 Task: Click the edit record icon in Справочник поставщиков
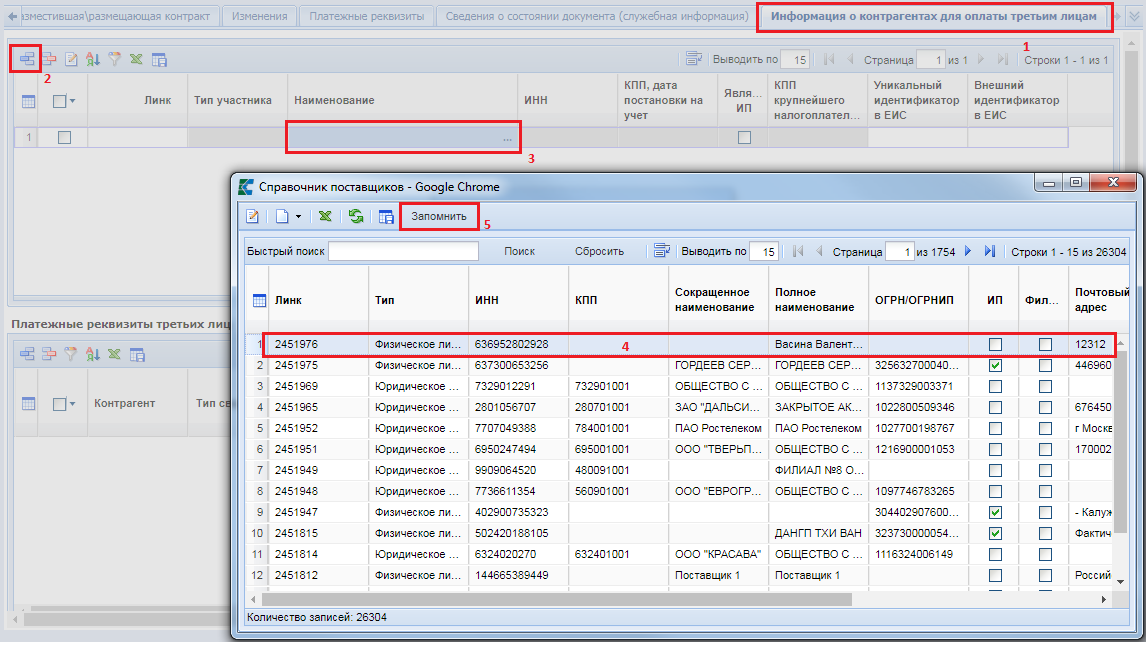253,216
